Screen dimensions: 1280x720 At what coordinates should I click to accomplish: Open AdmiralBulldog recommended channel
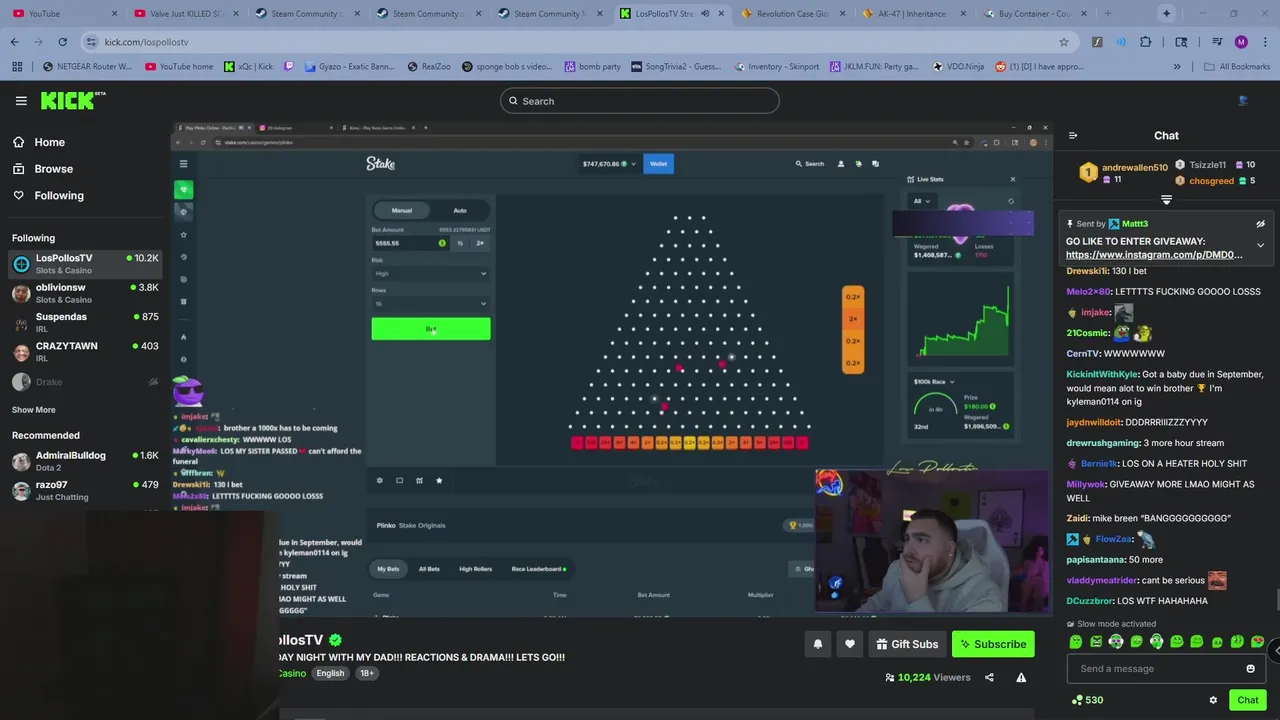coord(85,461)
